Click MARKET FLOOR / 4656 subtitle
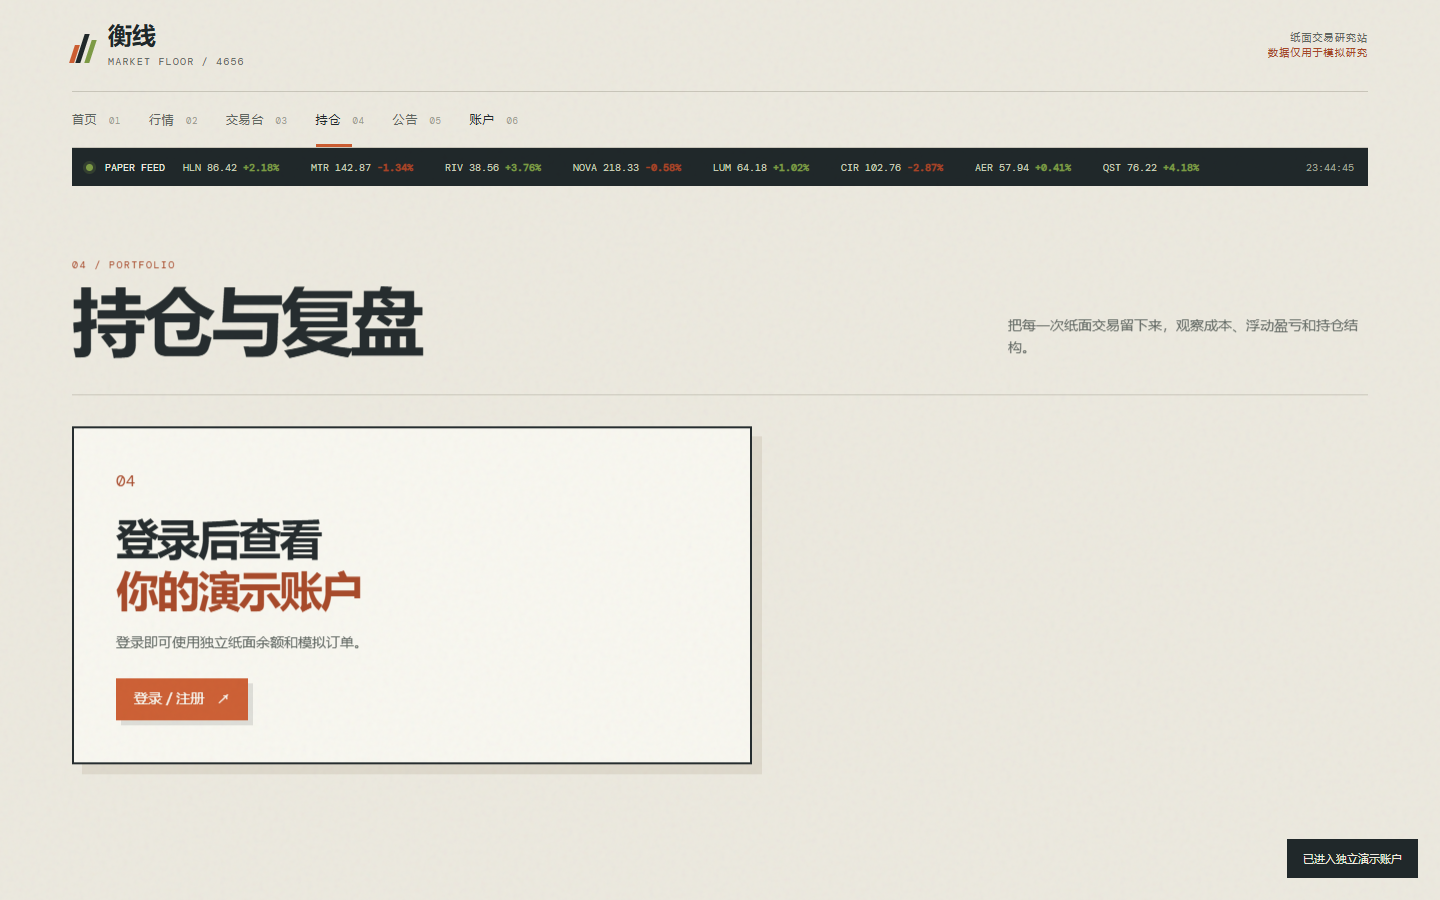The image size is (1440, 900). click(176, 62)
